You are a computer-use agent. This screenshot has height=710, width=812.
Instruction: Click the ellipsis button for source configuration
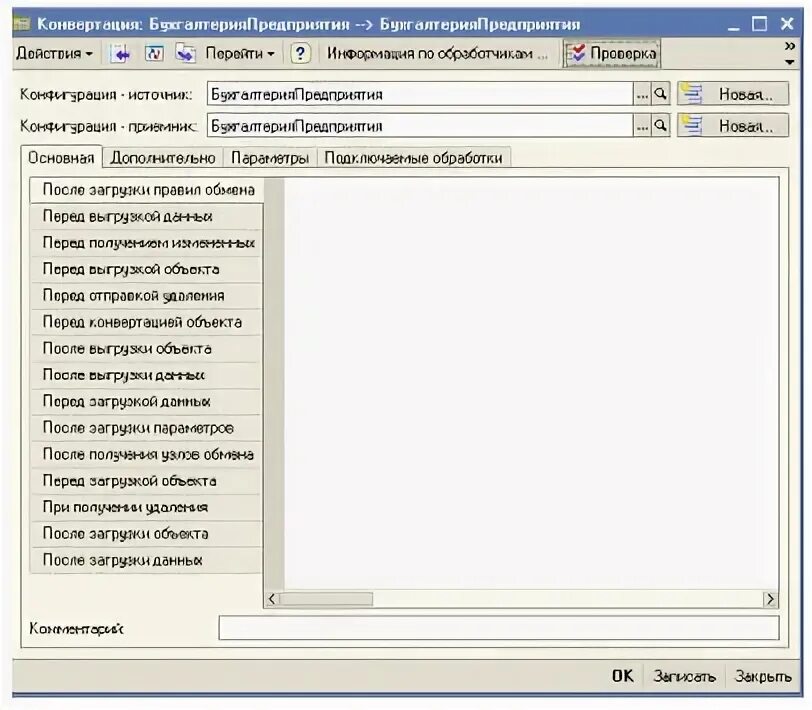[x=642, y=94]
